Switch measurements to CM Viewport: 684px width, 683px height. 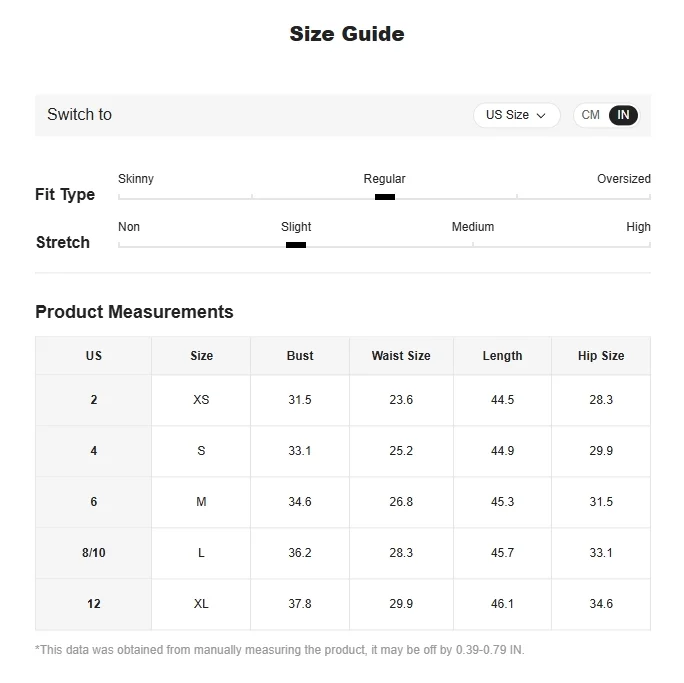[x=590, y=115]
